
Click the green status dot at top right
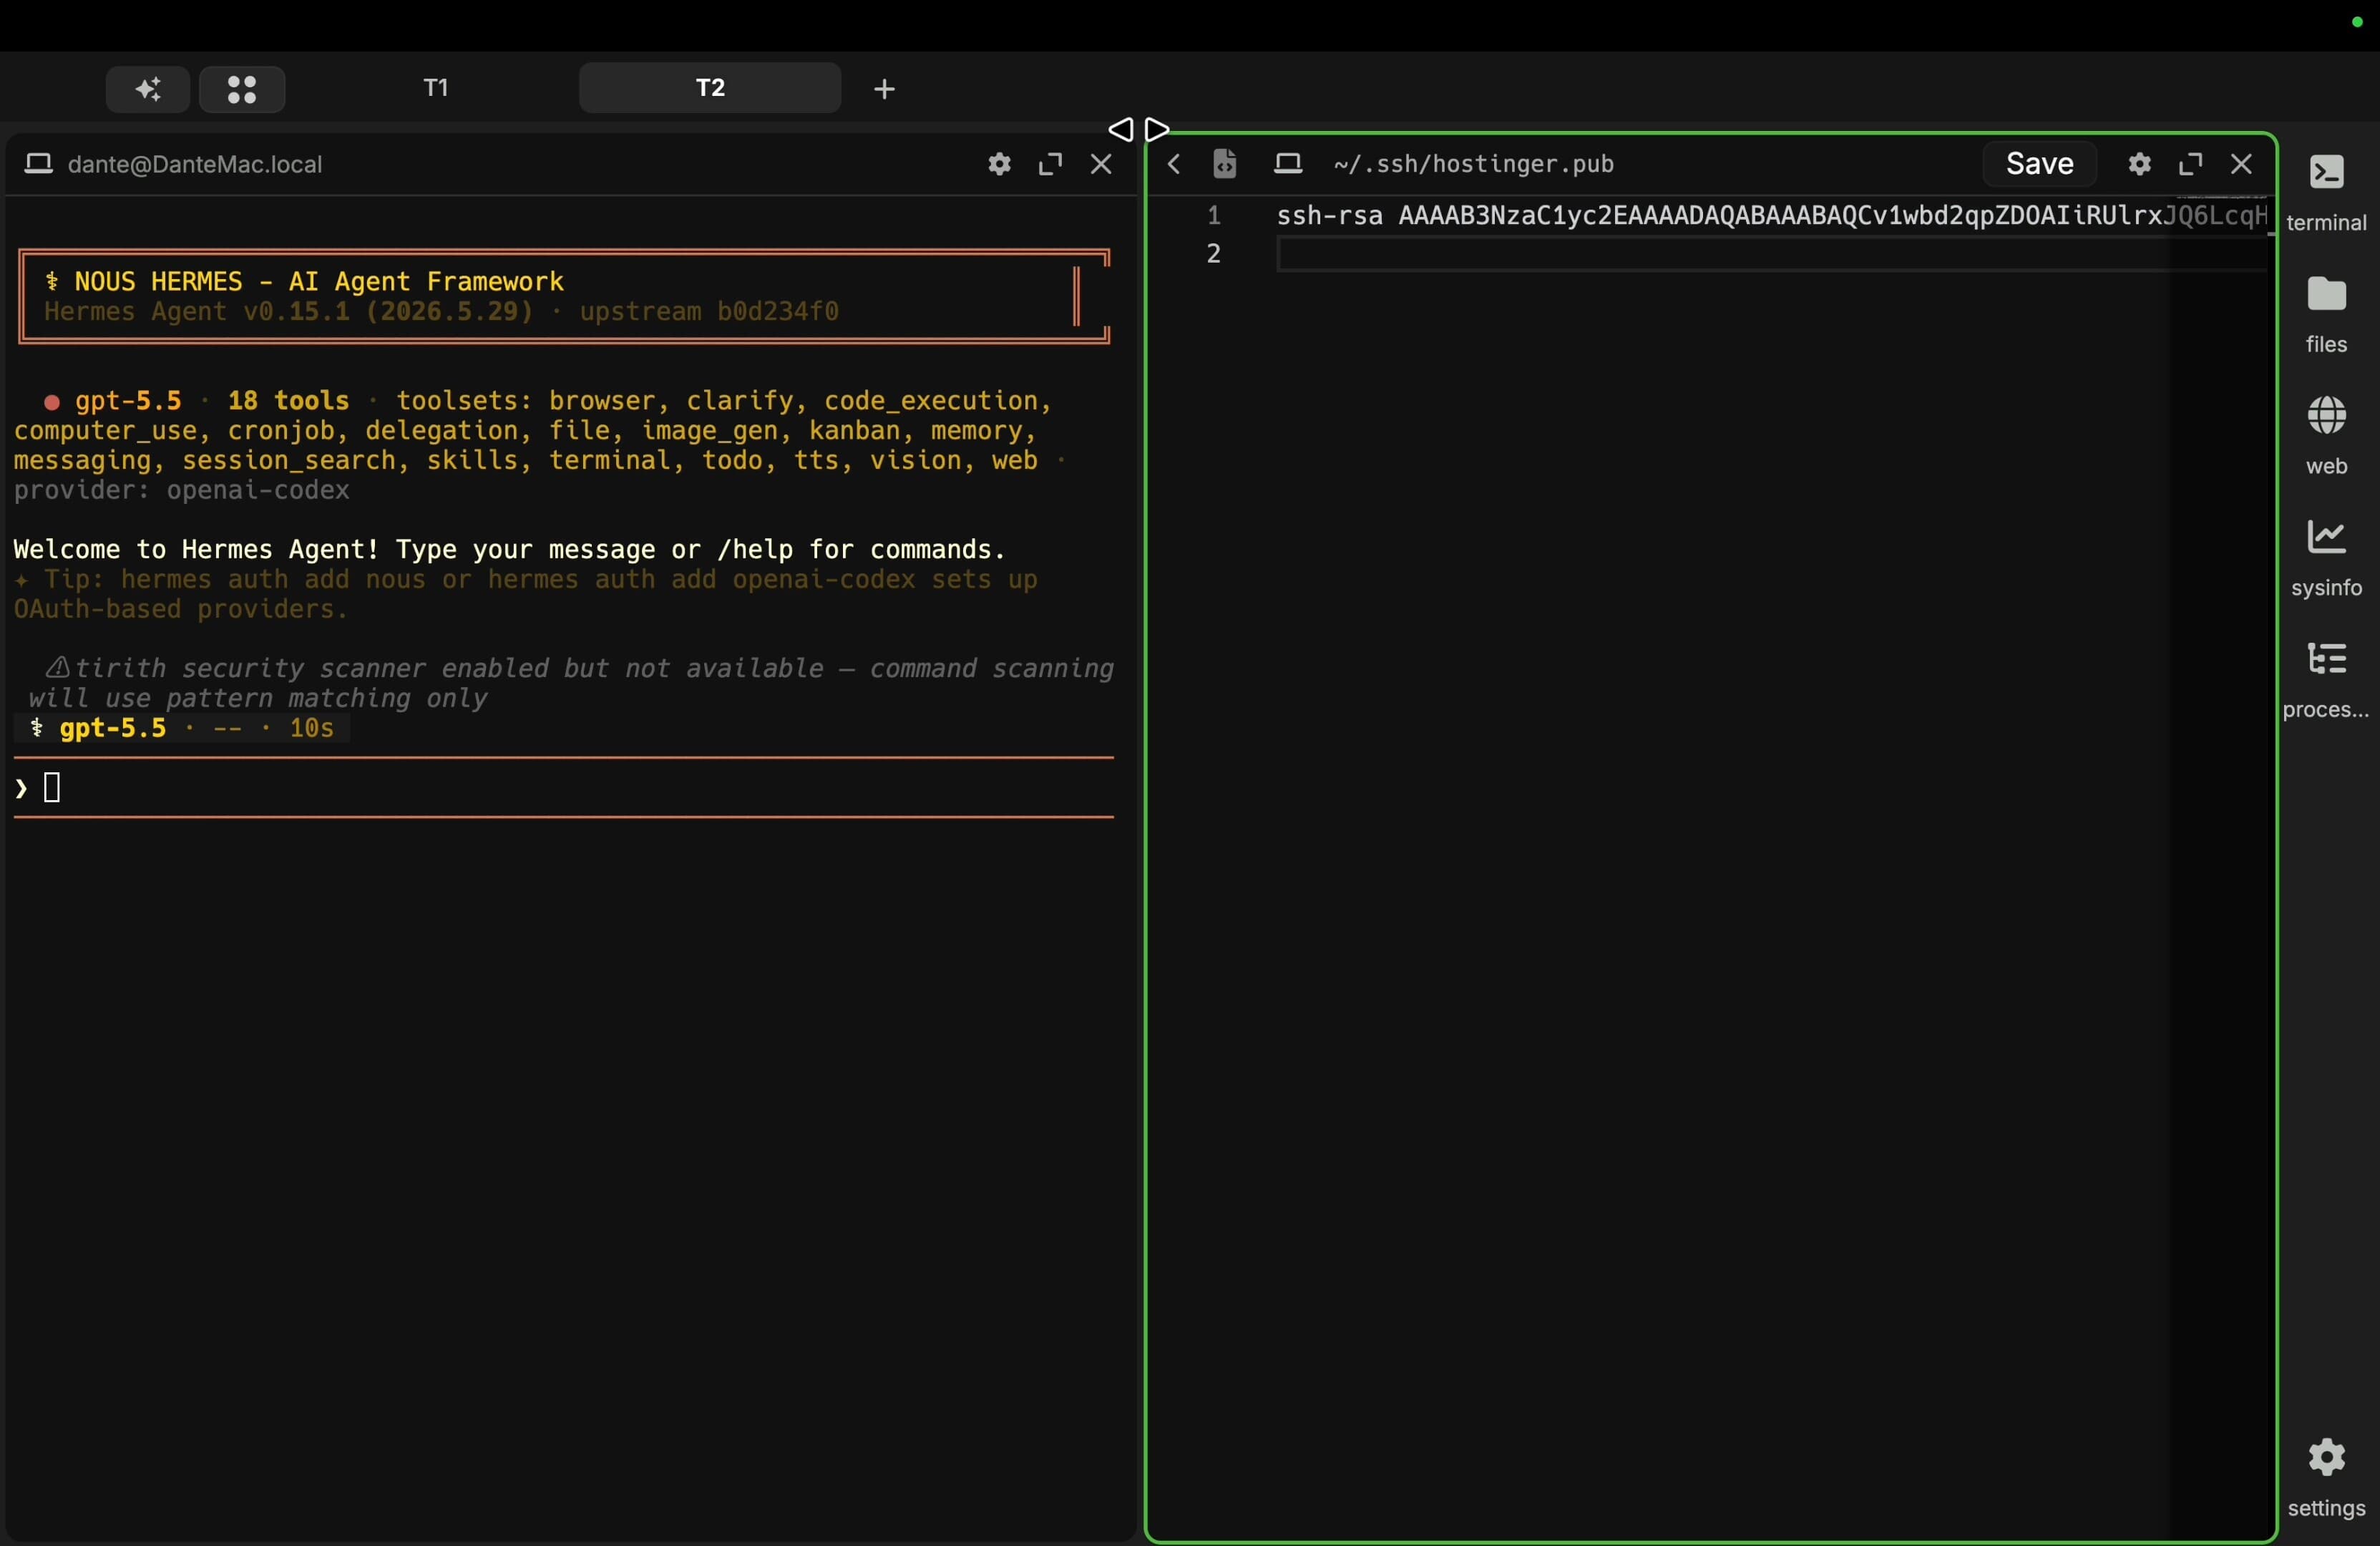(x=2357, y=22)
